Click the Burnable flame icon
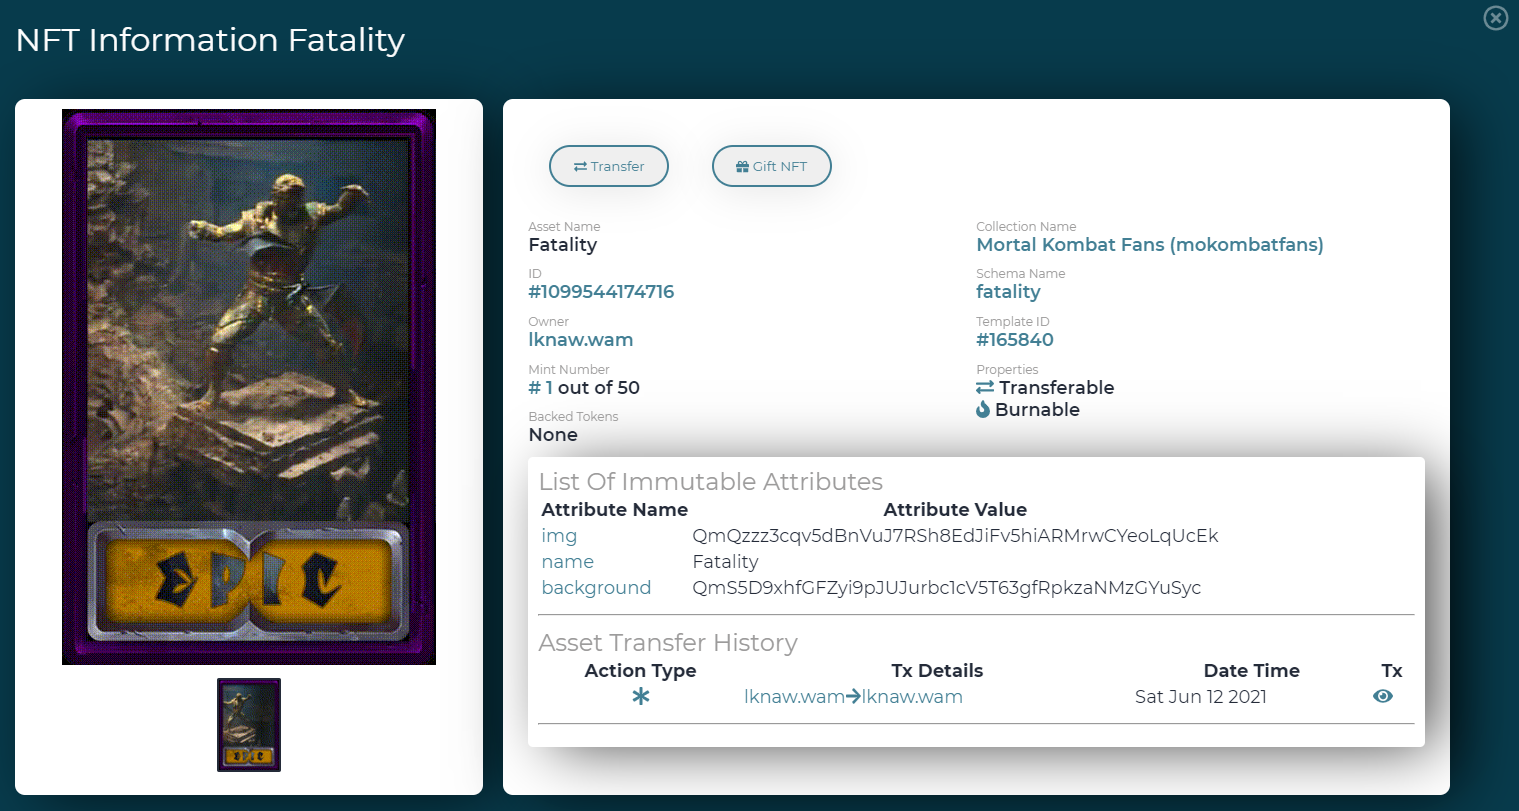The height and width of the screenshot is (811, 1519). click(x=983, y=410)
